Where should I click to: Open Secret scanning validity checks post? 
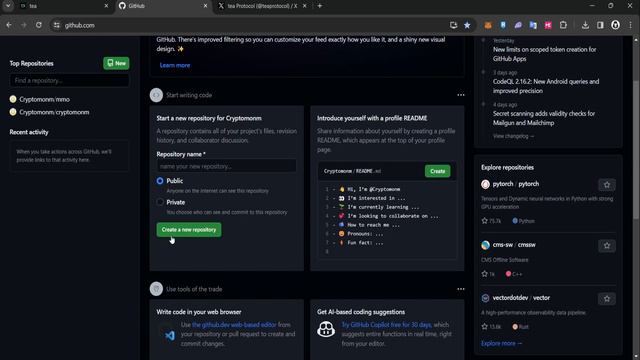(544, 118)
